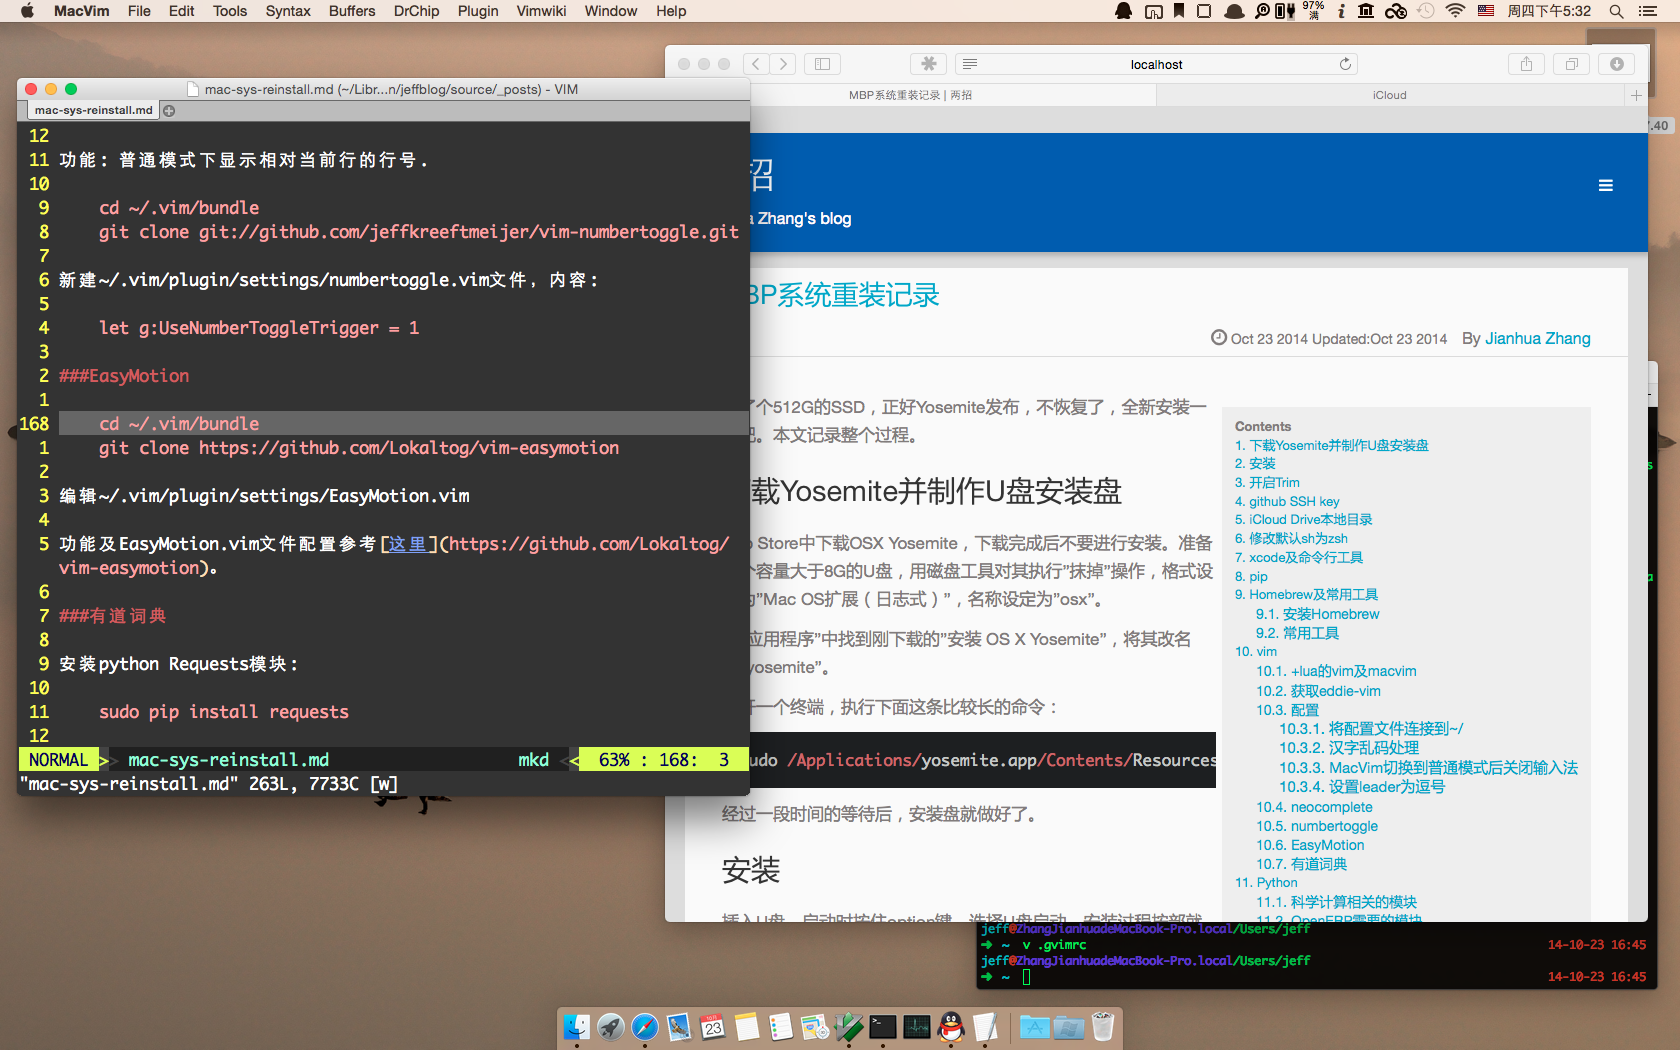Image resolution: width=1680 pixels, height=1050 pixels.
Task: Open the Syntax menu
Action: click(x=288, y=11)
